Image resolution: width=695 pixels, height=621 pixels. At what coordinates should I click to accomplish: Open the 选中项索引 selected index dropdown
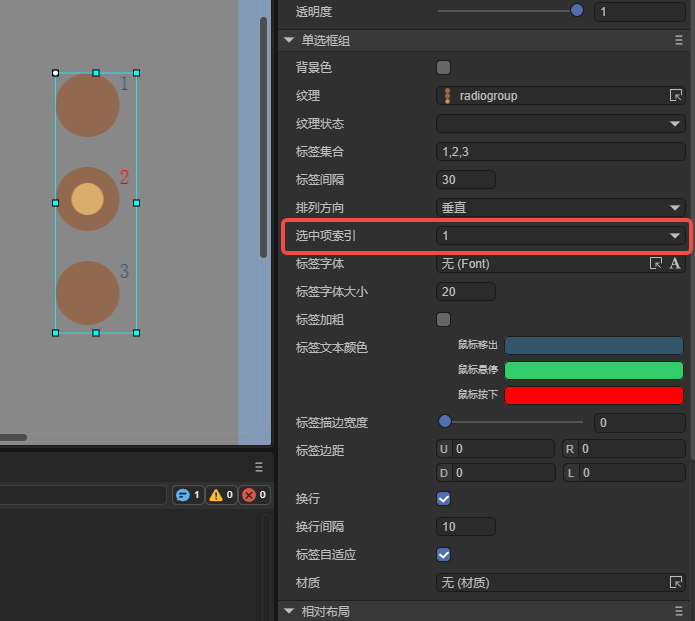coord(561,236)
